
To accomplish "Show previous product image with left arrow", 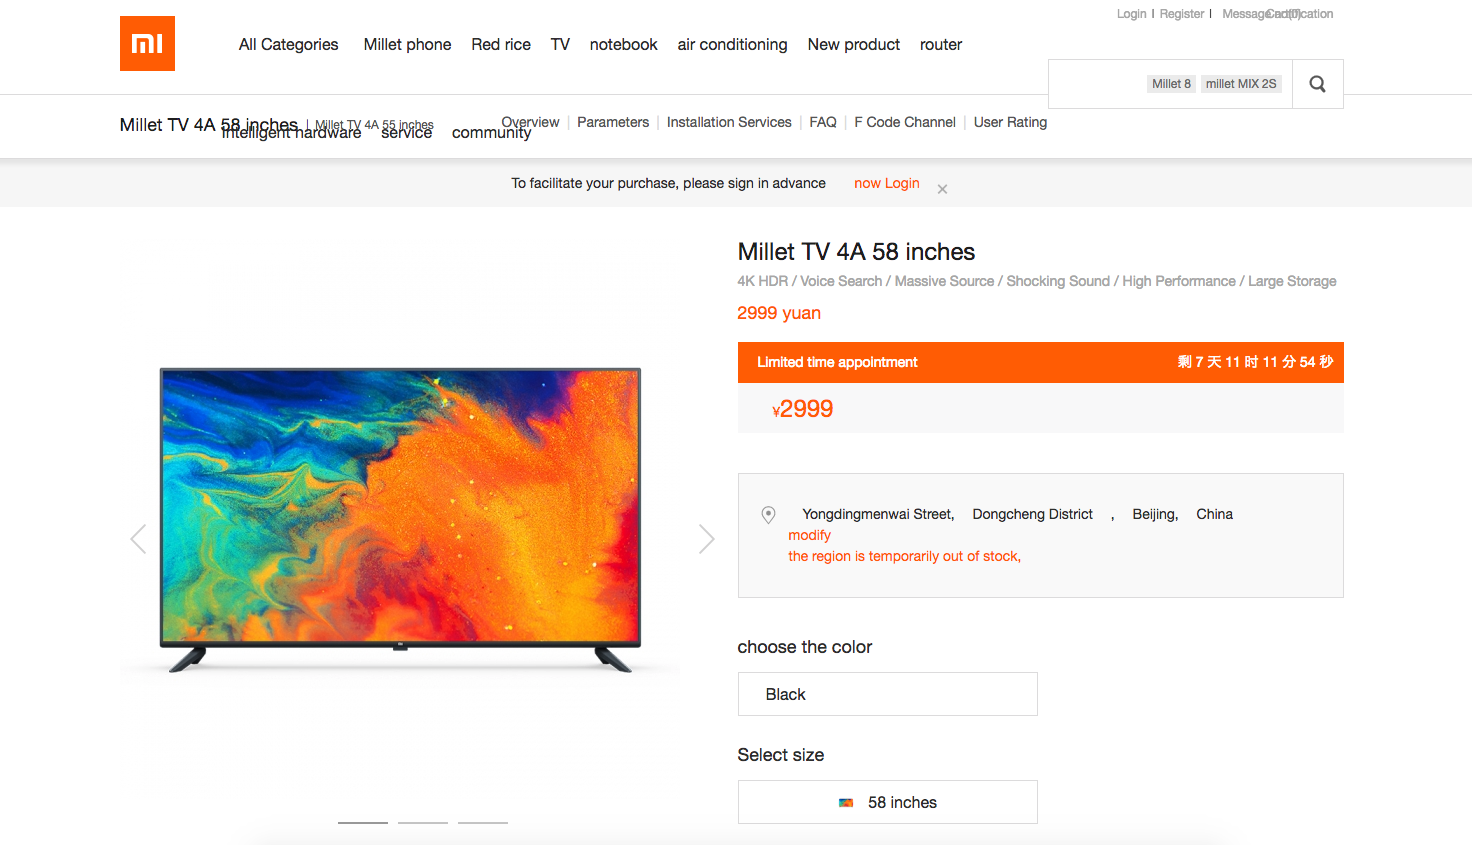I will point(138,539).
